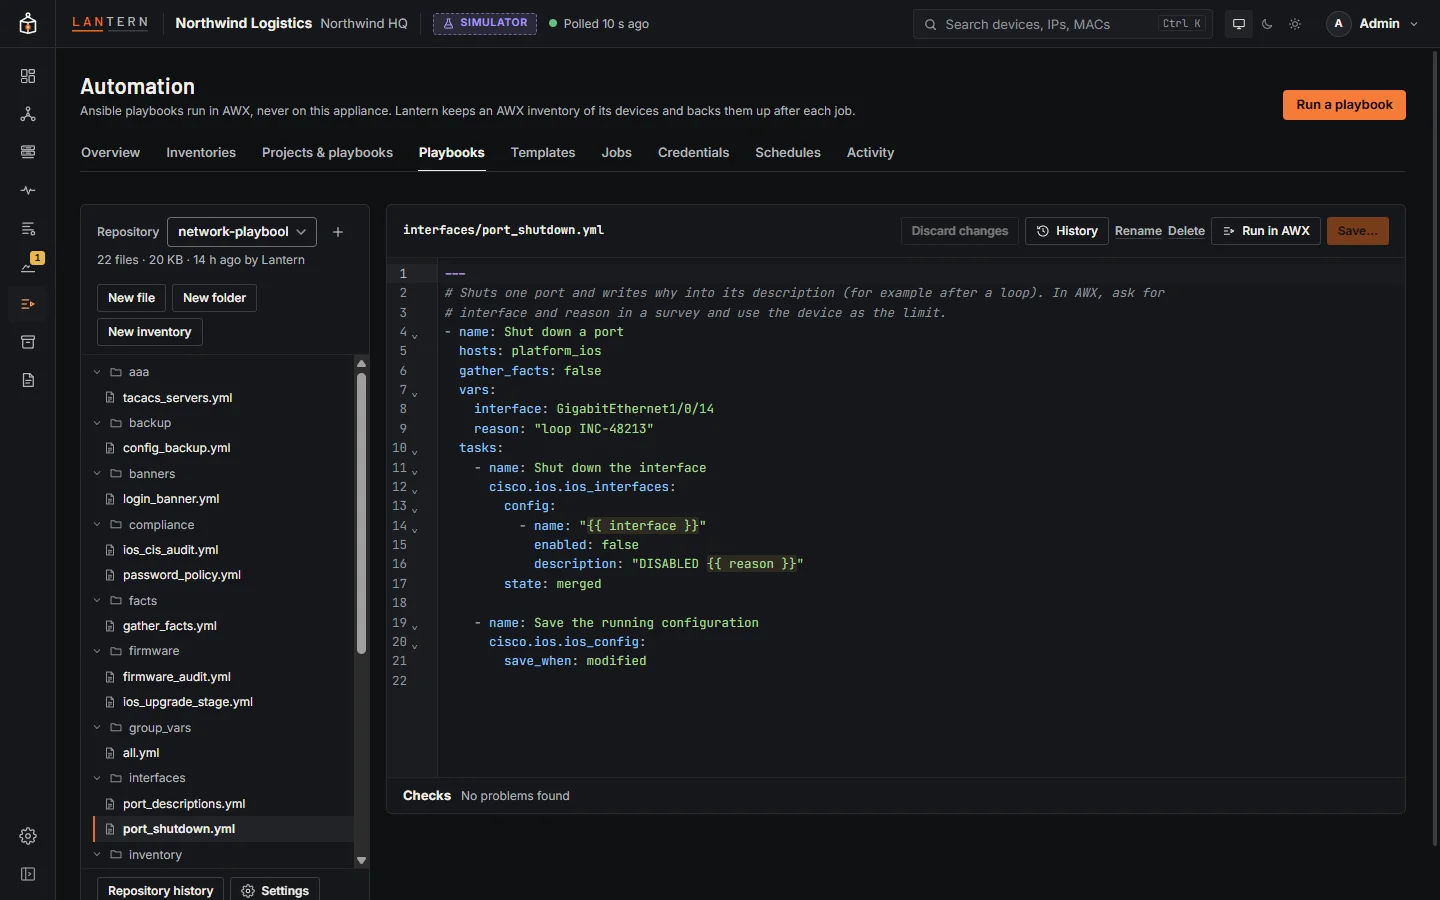Viewport: 1440px width, 900px height.
Task: Switch to the Credentials tab
Action: tap(693, 153)
